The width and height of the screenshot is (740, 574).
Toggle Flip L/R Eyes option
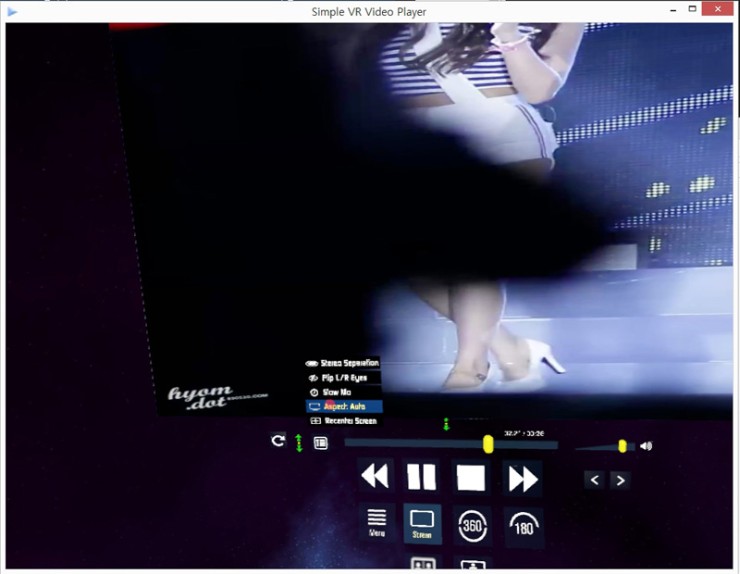(x=343, y=378)
